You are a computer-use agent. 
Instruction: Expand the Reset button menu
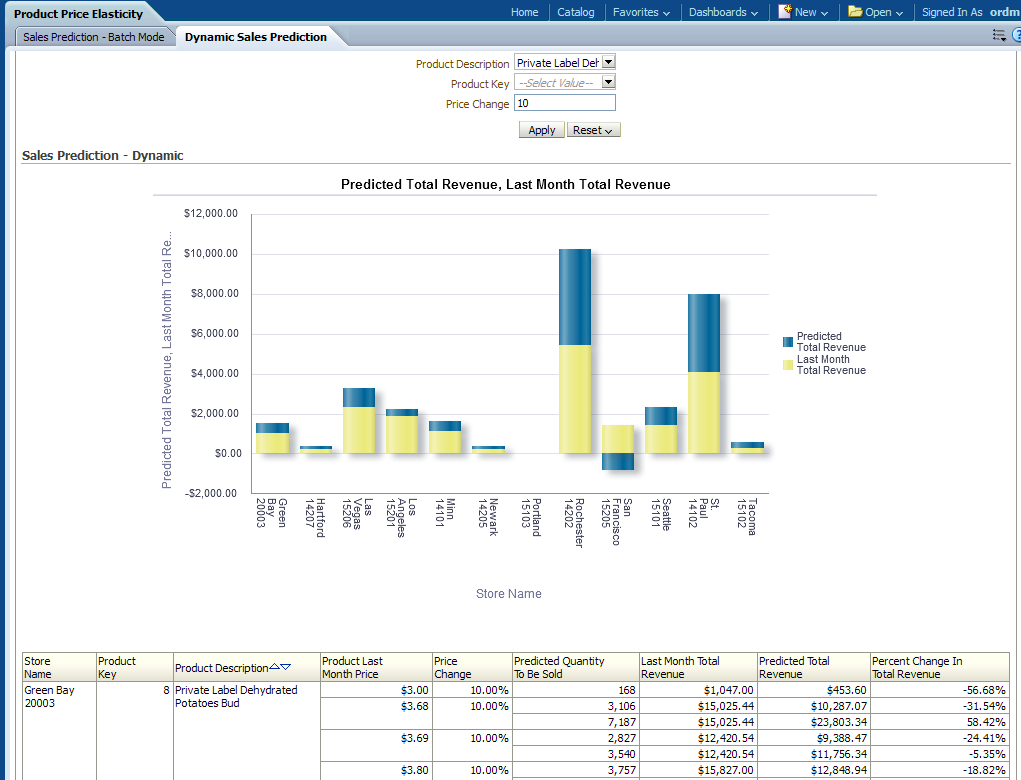coord(594,130)
